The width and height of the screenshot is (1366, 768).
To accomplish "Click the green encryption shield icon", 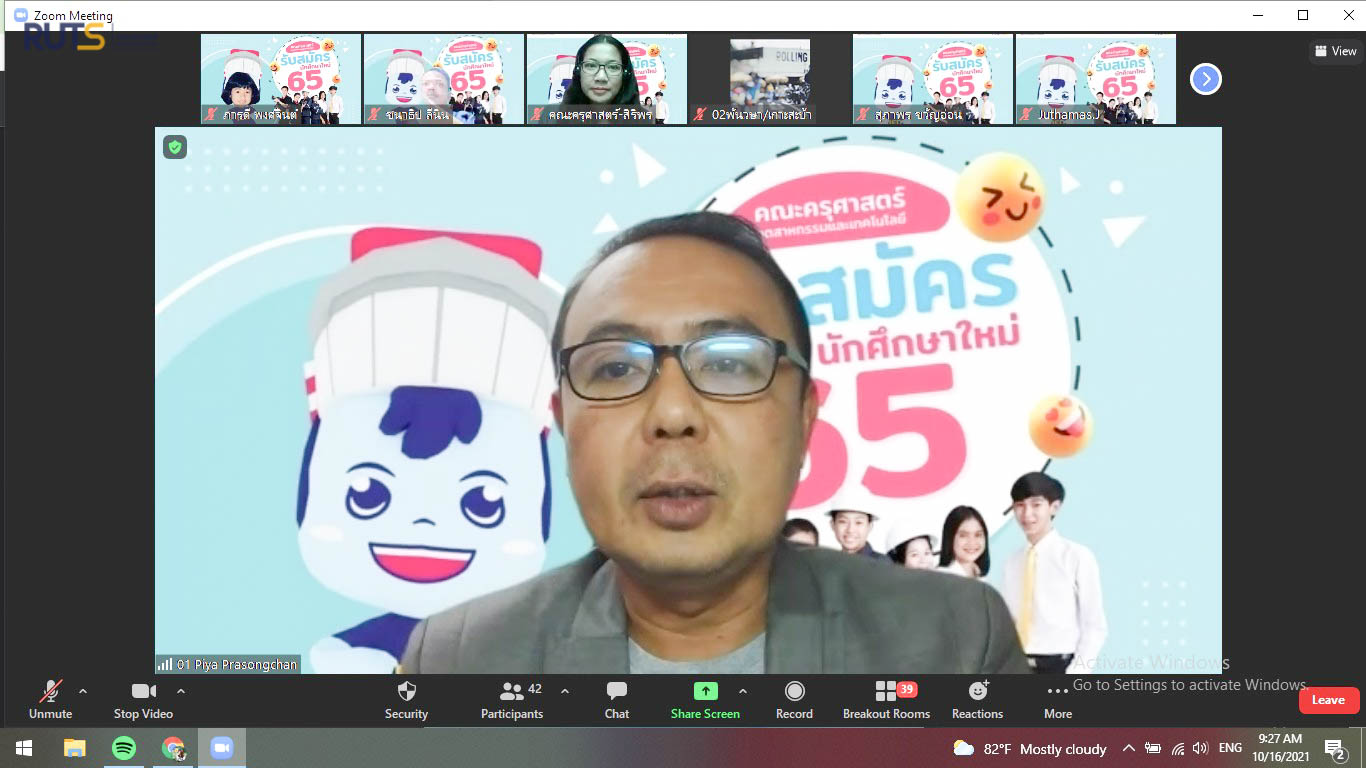I will (175, 147).
